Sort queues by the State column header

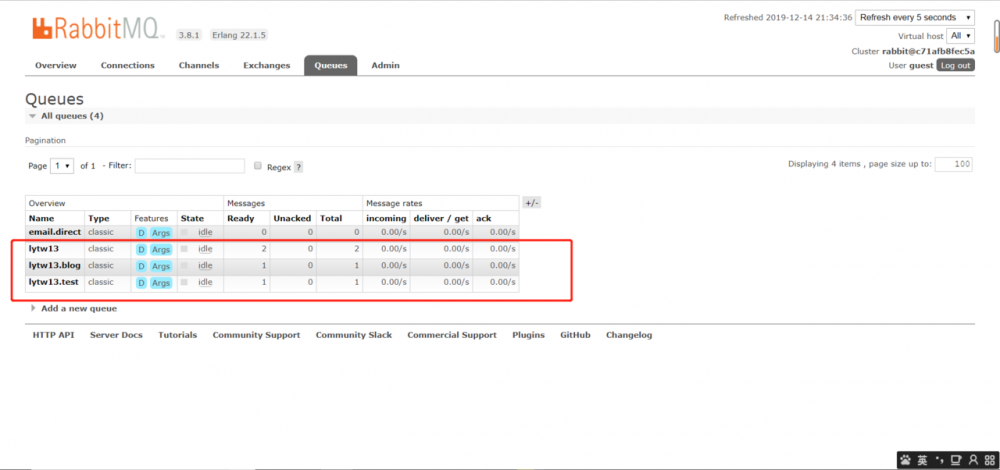[x=192, y=218]
